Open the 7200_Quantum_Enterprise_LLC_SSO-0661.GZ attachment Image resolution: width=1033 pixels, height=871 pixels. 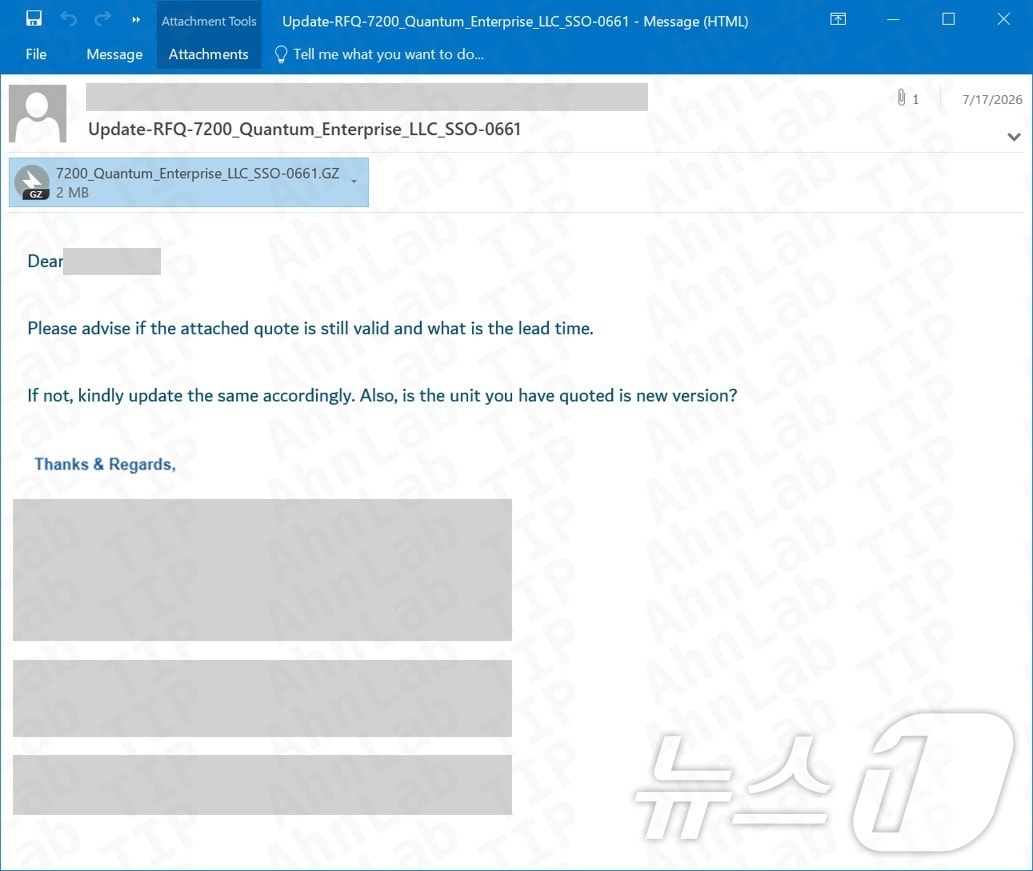pos(189,183)
